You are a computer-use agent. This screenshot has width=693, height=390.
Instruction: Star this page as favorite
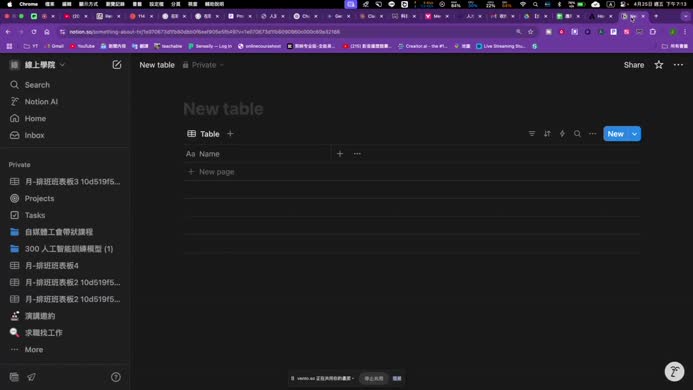(x=659, y=65)
